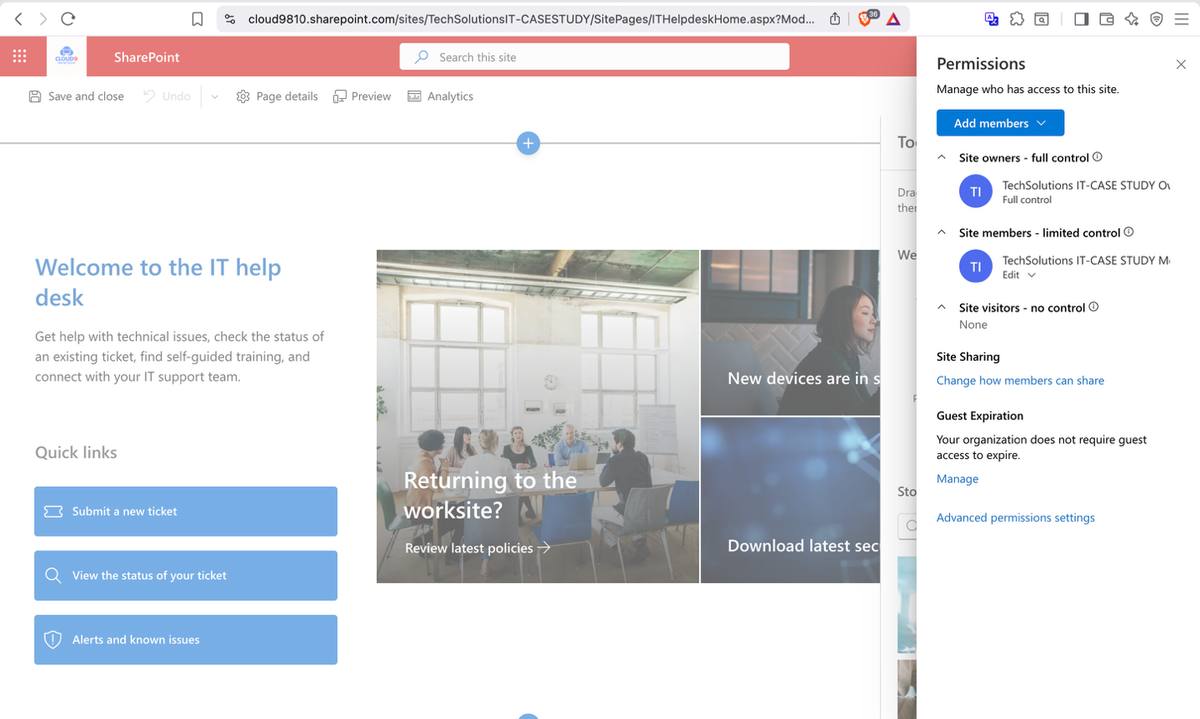Open Leo AI sparkle icon
The image size is (1200, 719).
click(1131, 18)
